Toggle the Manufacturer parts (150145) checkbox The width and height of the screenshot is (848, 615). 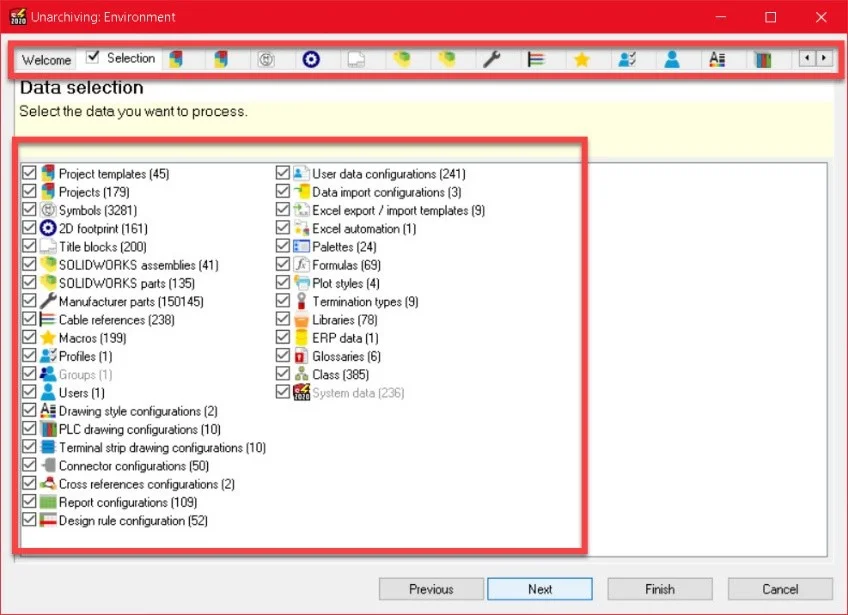29,301
